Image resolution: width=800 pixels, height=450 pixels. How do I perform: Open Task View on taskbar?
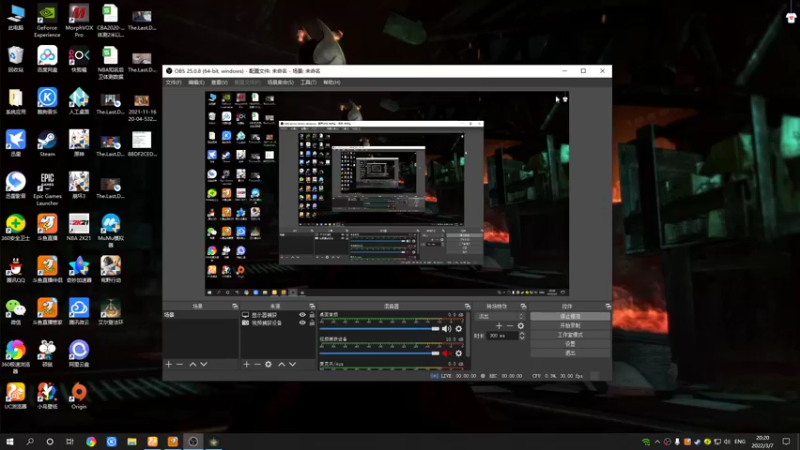coord(70,441)
